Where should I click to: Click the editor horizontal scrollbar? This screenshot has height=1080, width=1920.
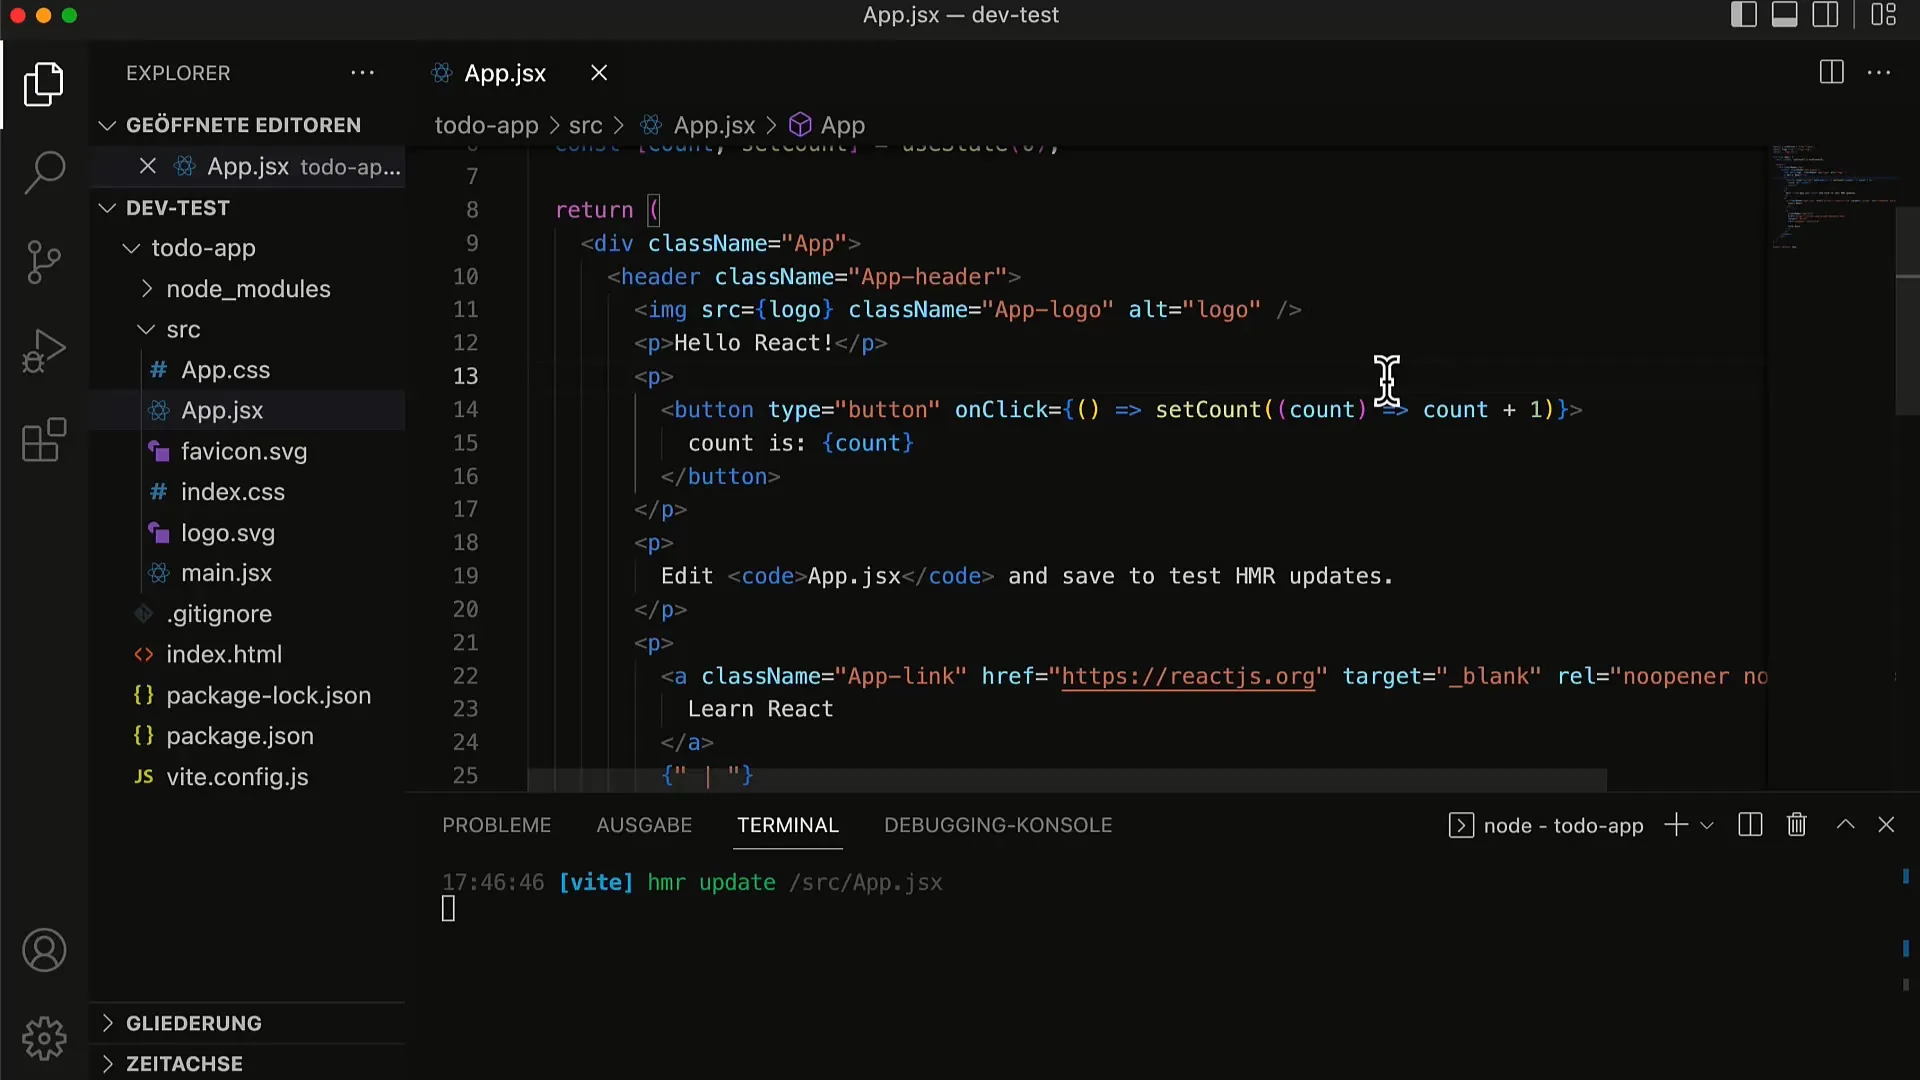[x=1066, y=780]
